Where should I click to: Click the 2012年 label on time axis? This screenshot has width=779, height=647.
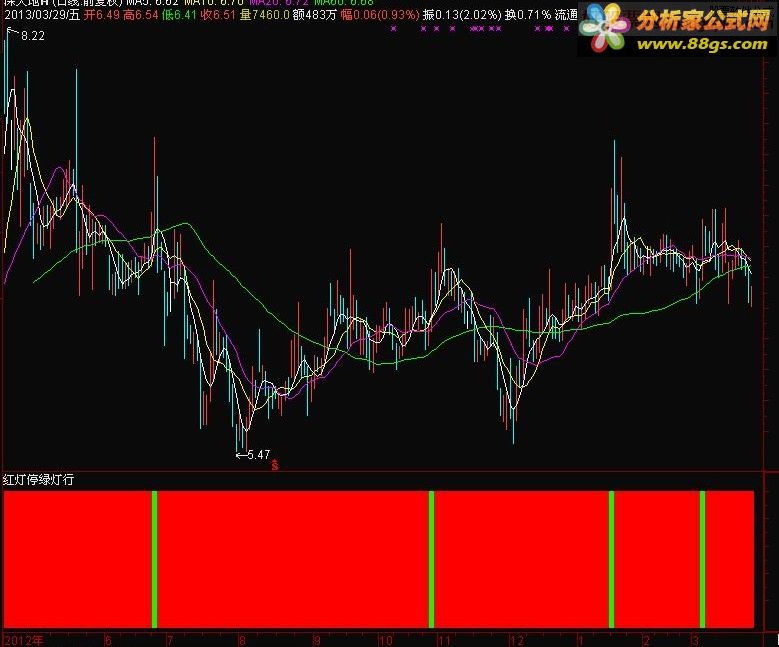point(24,640)
